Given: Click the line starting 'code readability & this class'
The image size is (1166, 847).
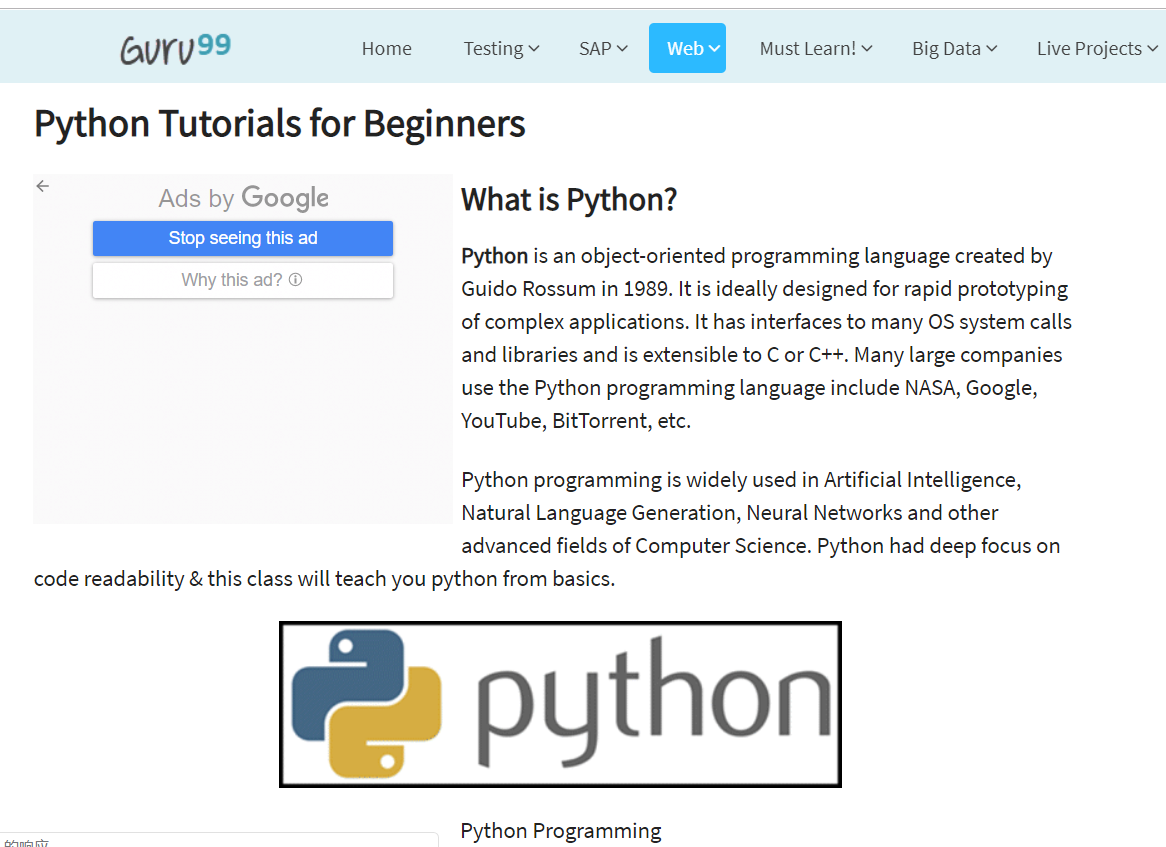Looking at the screenshot, I should click(x=324, y=579).
